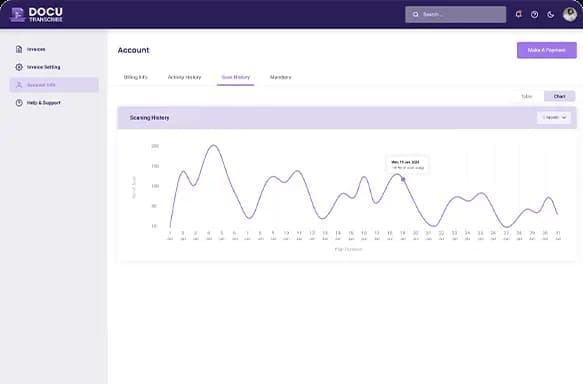This screenshot has height=384, width=583.
Task: Switch to Table view
Action: click(526, 96)
